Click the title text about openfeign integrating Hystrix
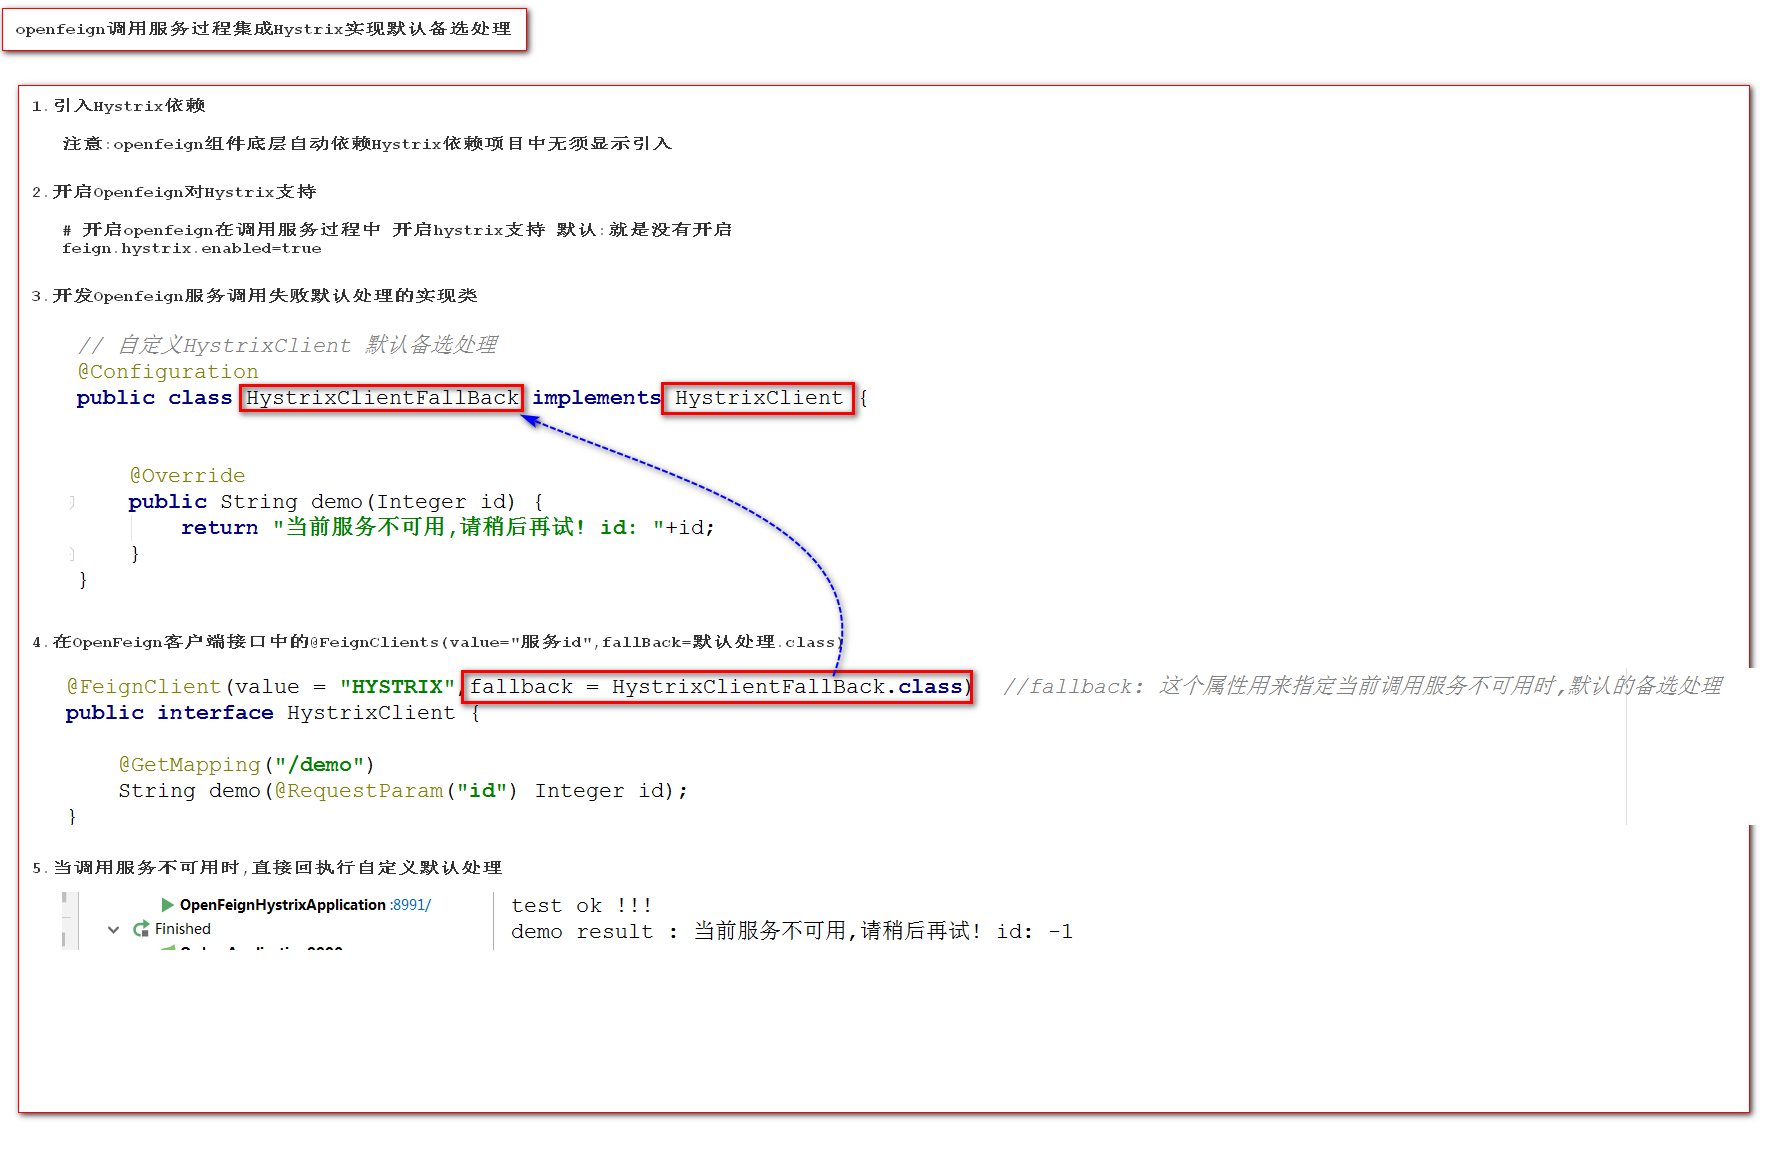 264,29
